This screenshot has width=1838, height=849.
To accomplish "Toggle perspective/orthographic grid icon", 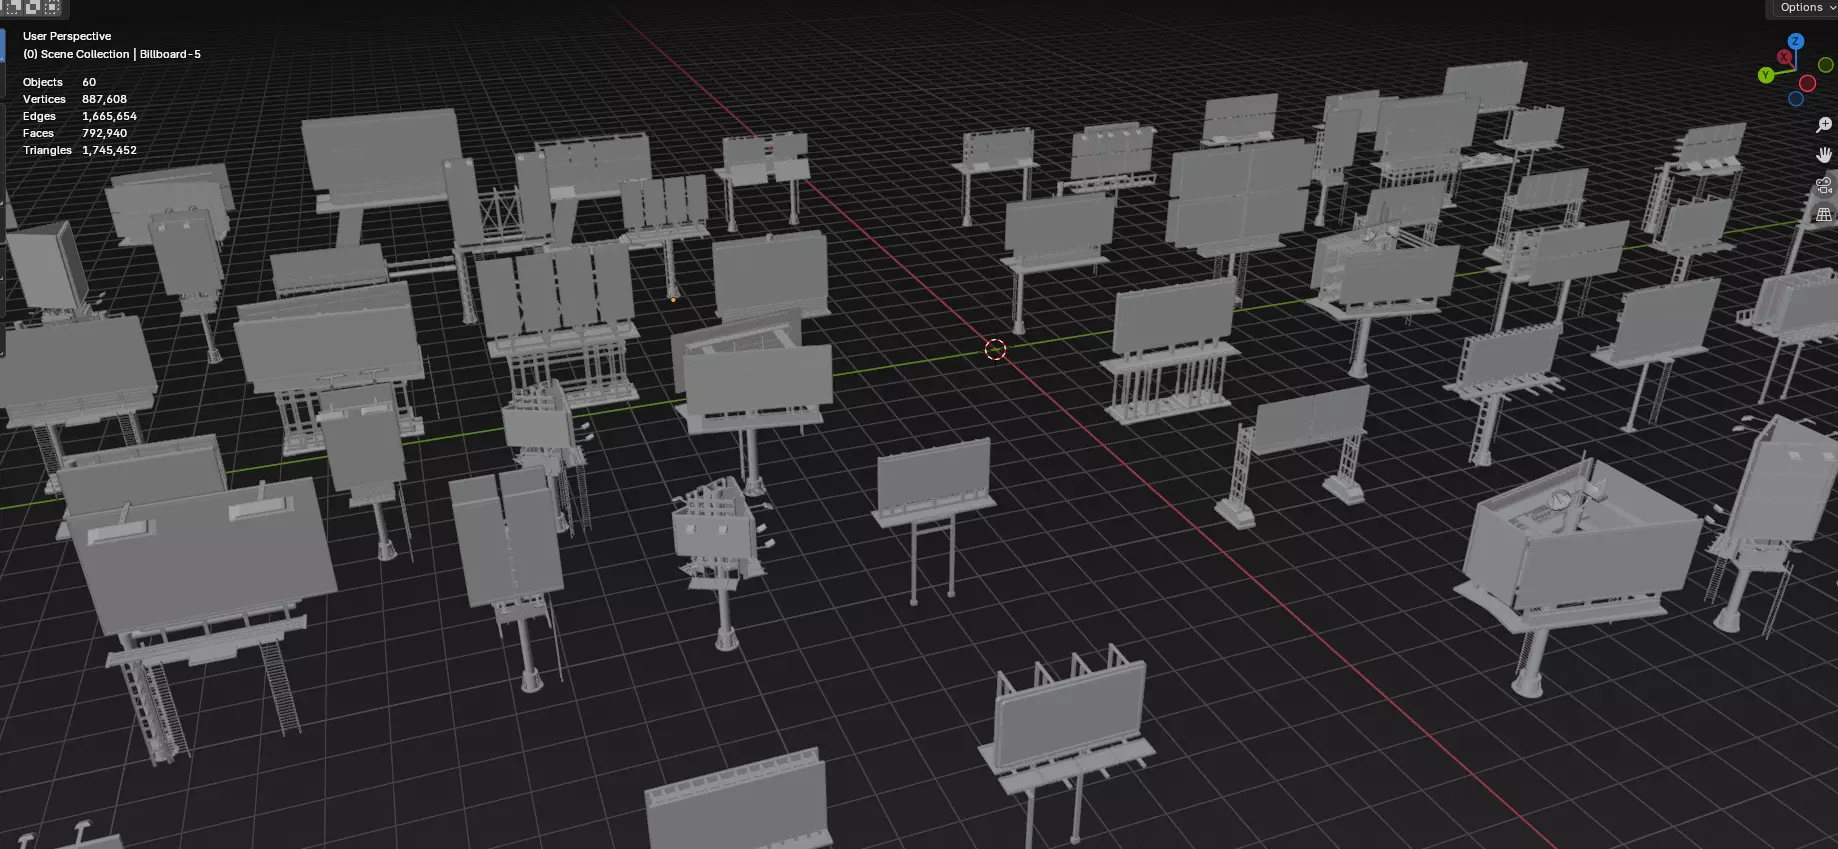I will (1824, 215).
